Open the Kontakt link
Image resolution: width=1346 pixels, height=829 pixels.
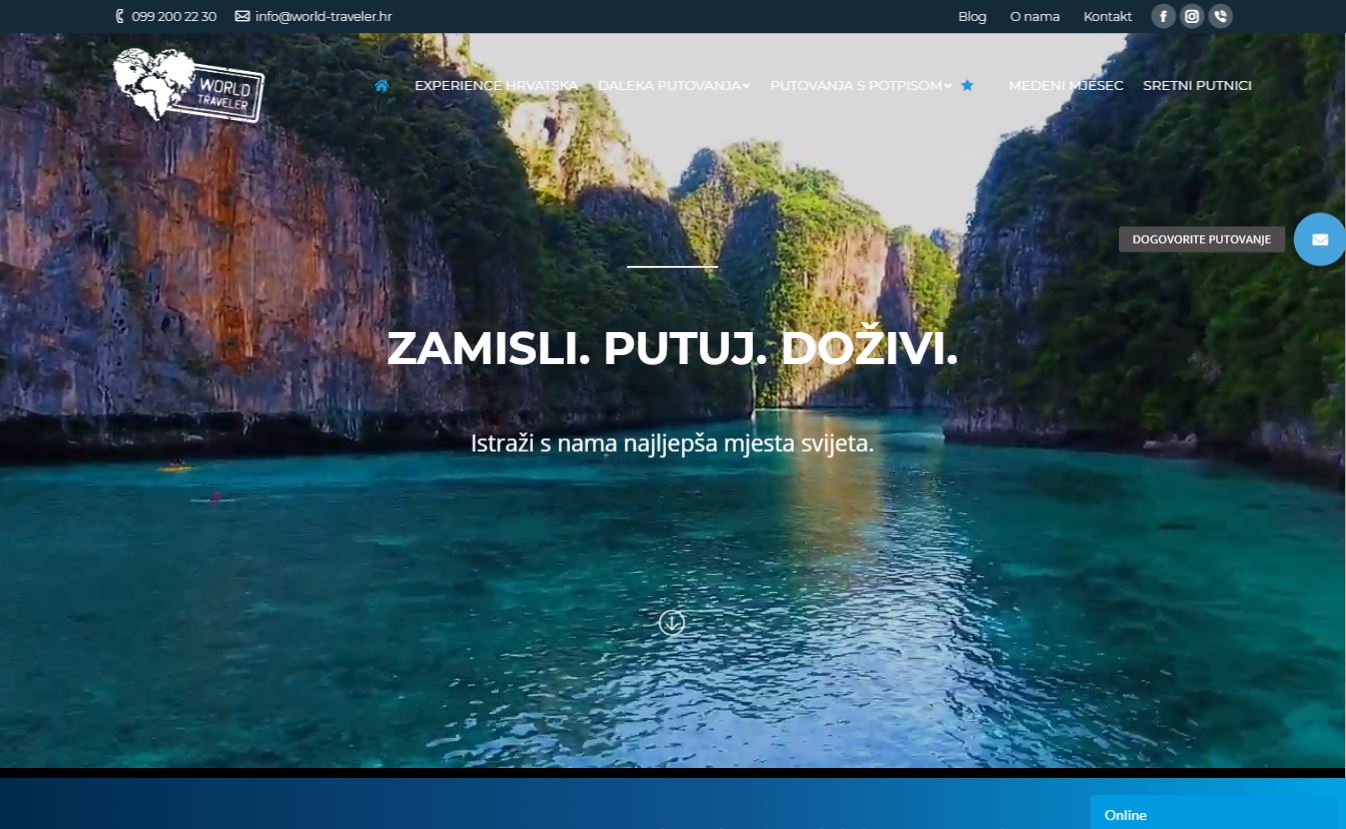click(1108, 16)
